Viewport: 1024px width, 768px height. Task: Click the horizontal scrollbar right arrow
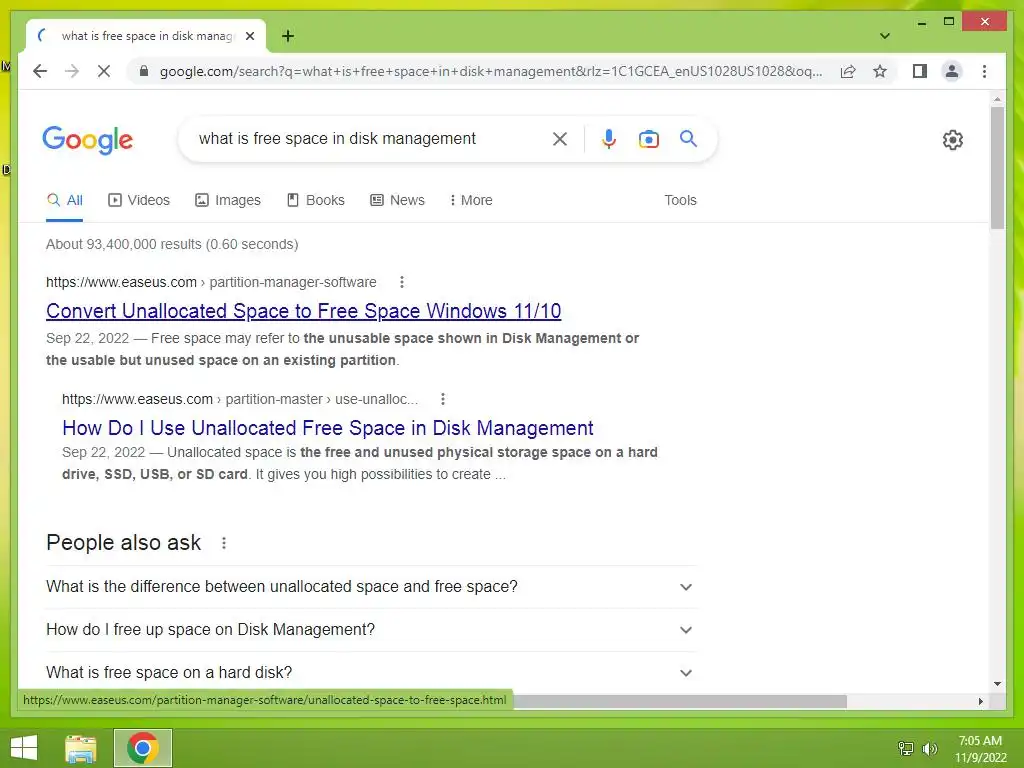[980, 701]
